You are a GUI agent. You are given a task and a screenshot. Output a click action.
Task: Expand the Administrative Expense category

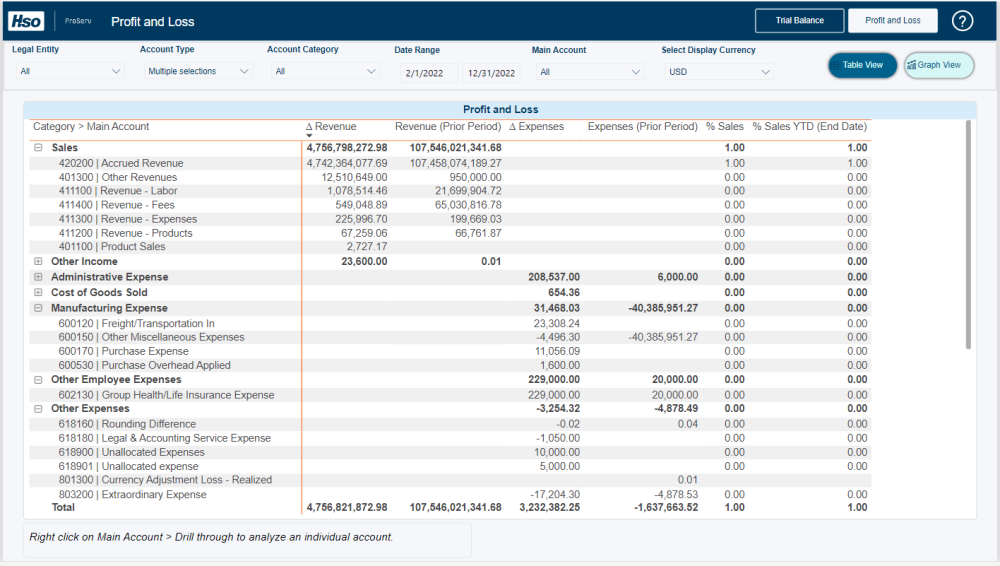tap(38, 277)
